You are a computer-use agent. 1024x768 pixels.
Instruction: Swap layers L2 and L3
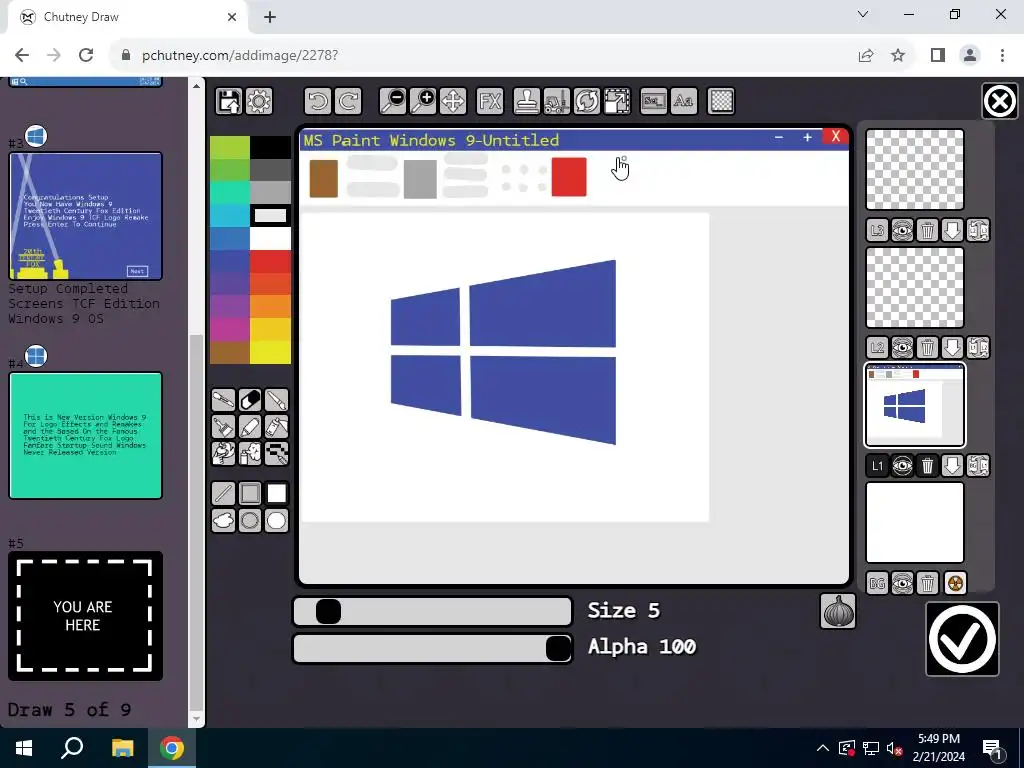click(x=978, y=230)
